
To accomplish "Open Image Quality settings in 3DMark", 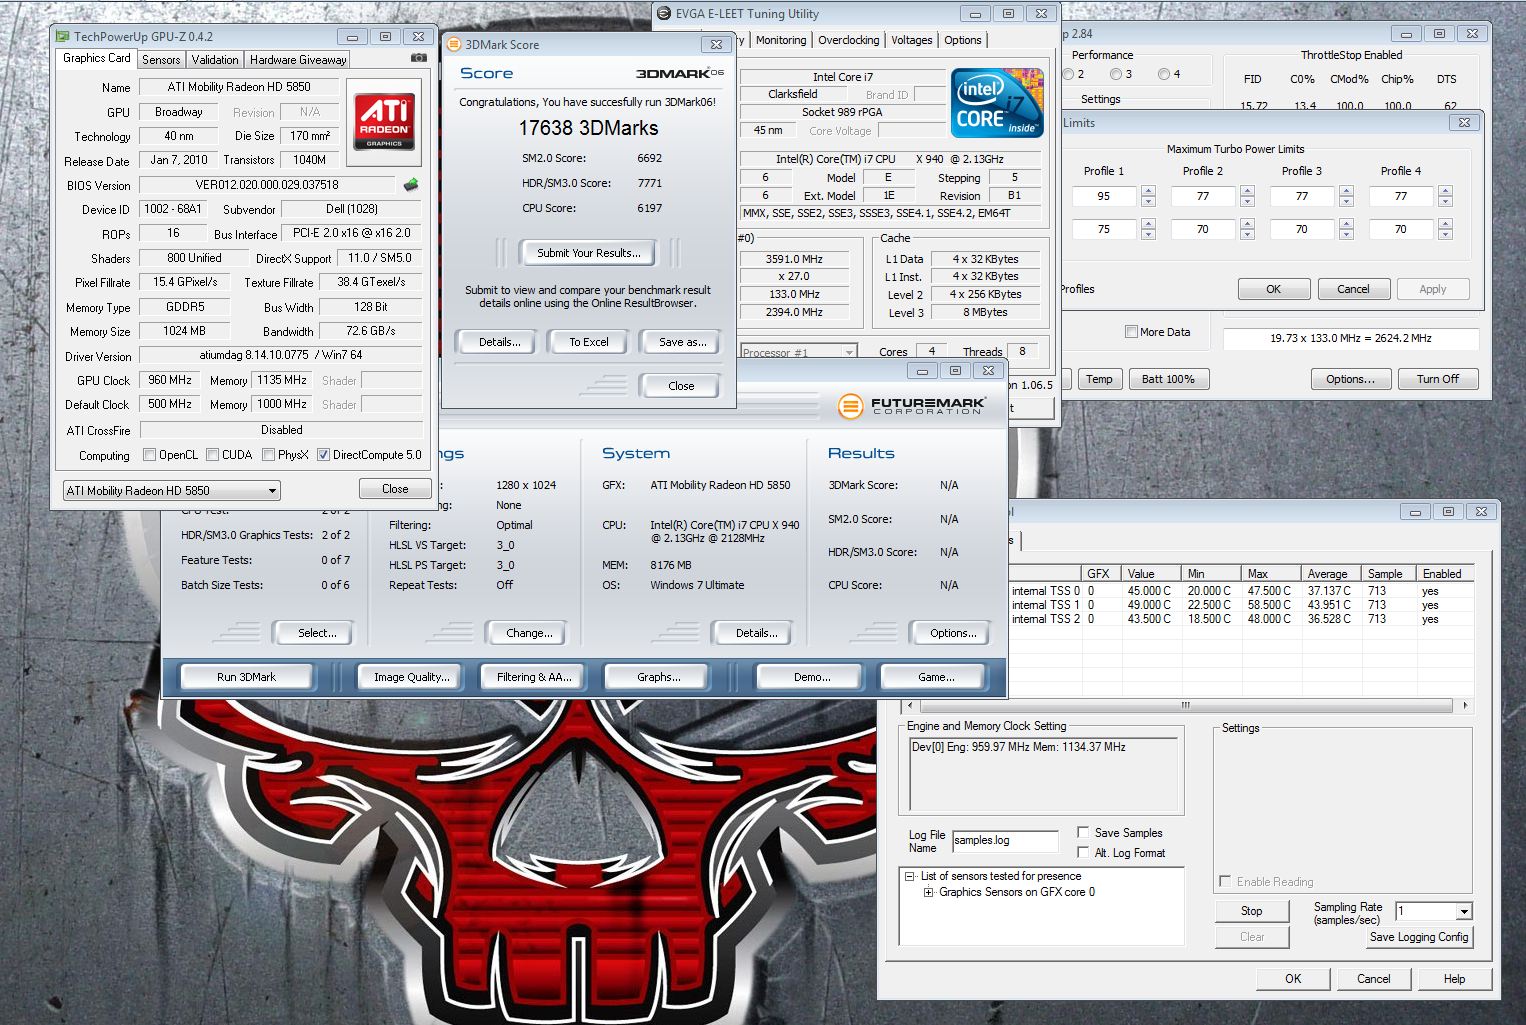I will point(411,677).
